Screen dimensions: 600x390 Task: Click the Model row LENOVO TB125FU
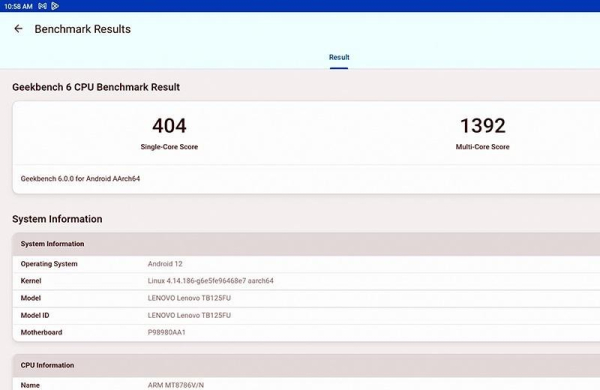coord(306,298)
